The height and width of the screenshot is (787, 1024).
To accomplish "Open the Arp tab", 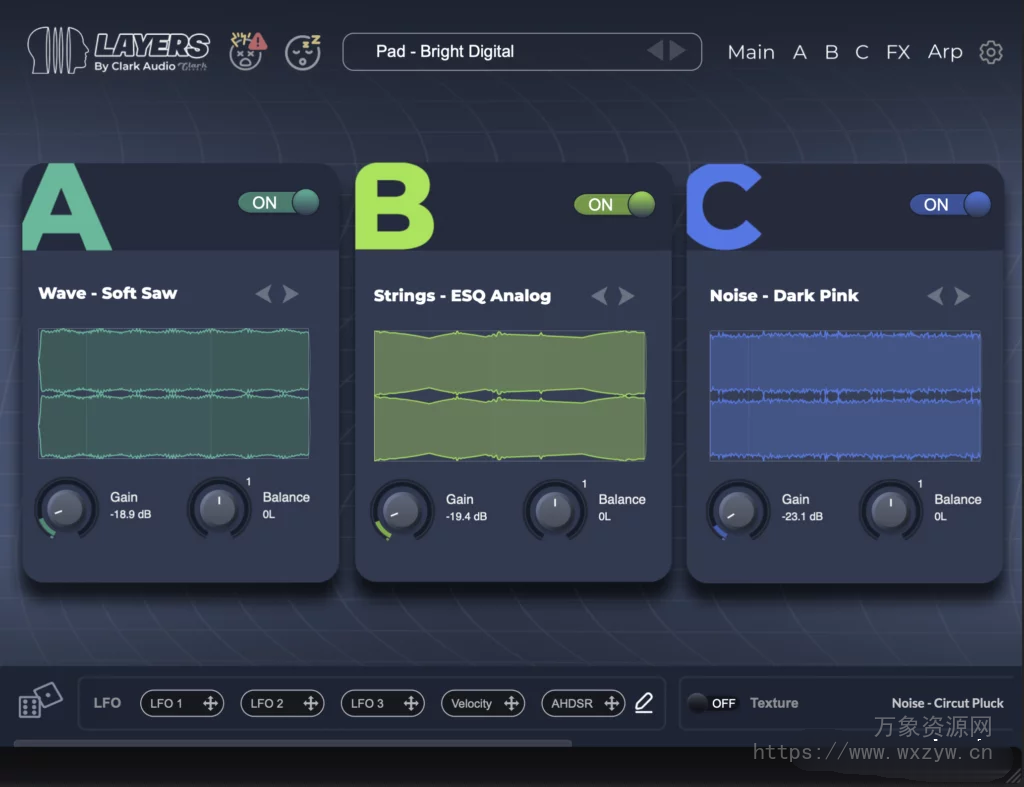I will (x=945, y=52).
